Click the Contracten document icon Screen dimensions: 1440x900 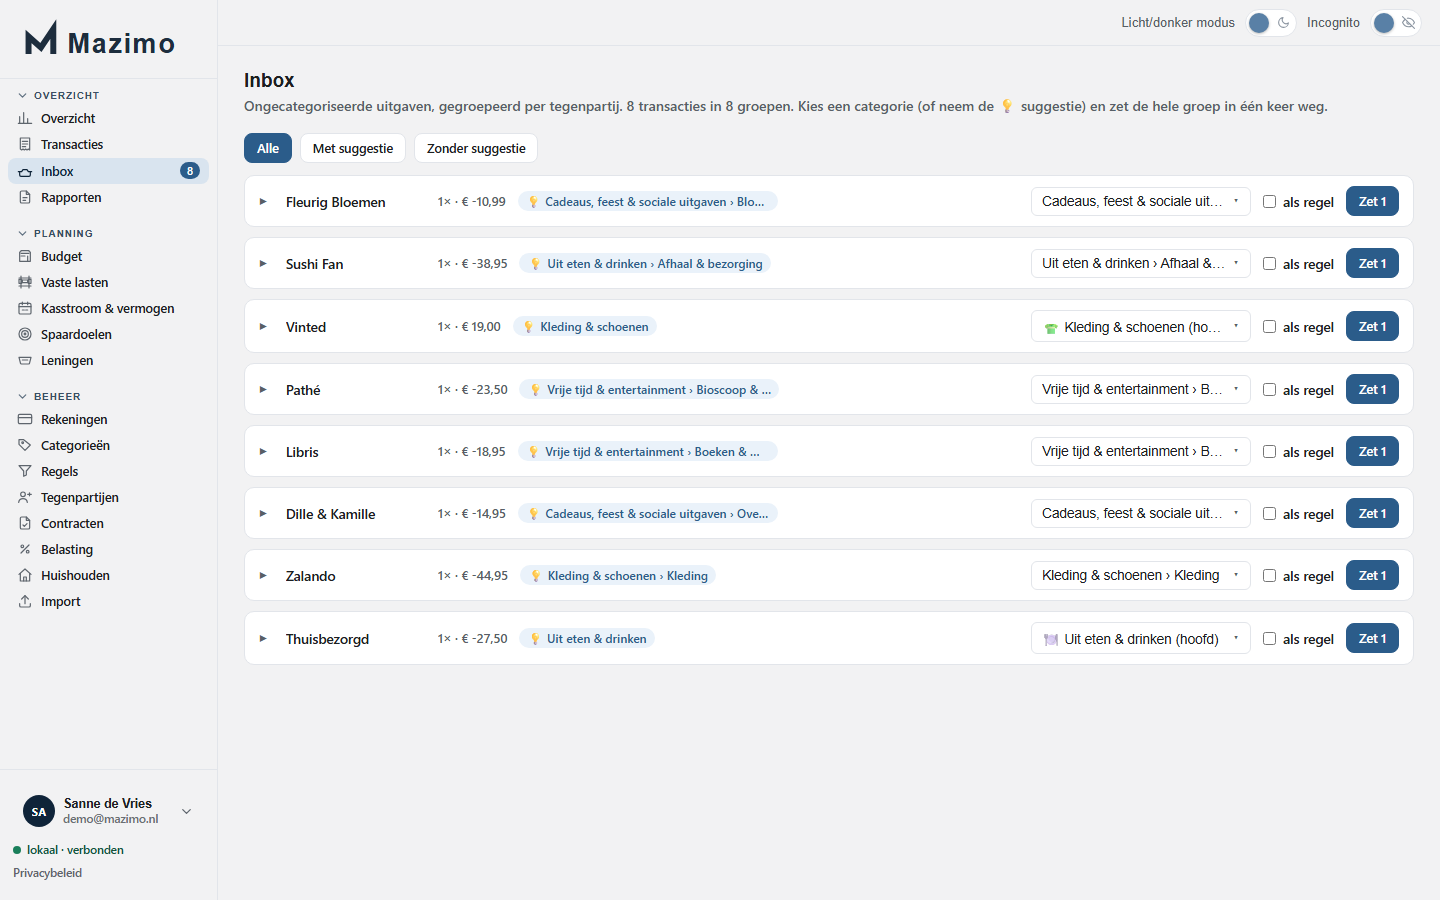coord(25,523)
